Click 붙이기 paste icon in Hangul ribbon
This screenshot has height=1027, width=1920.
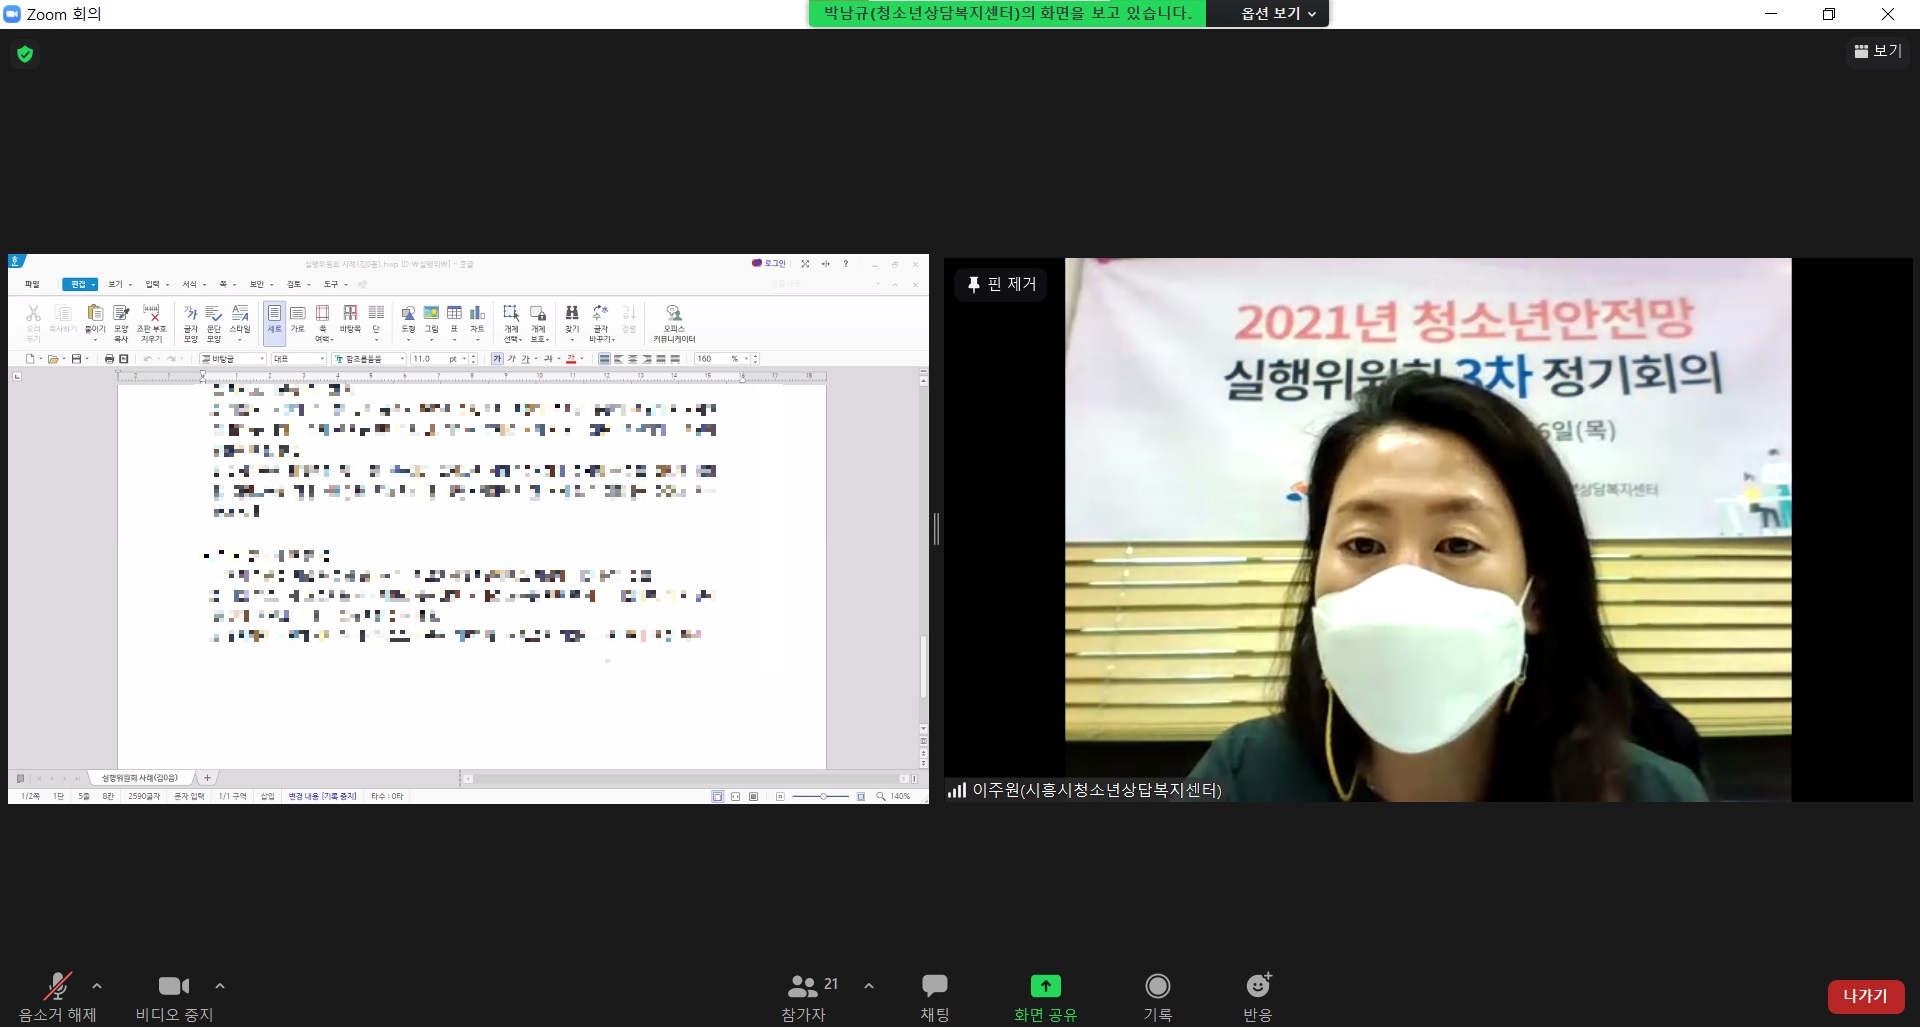click(x=95, y=320)
